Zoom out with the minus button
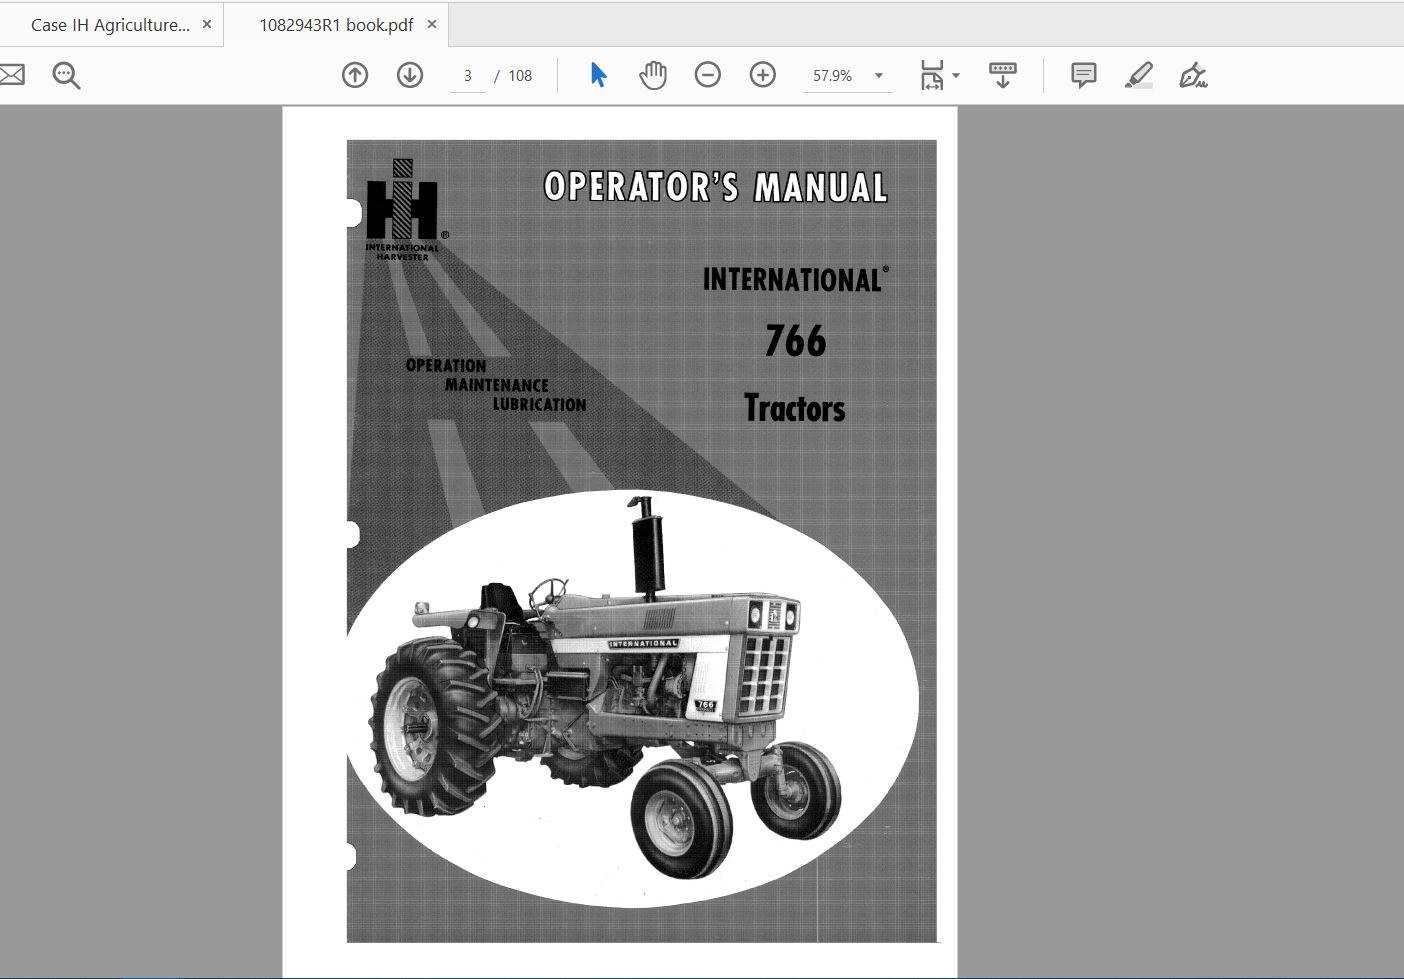This screenshot has width=1404, height=979. [x=708, y=75]
